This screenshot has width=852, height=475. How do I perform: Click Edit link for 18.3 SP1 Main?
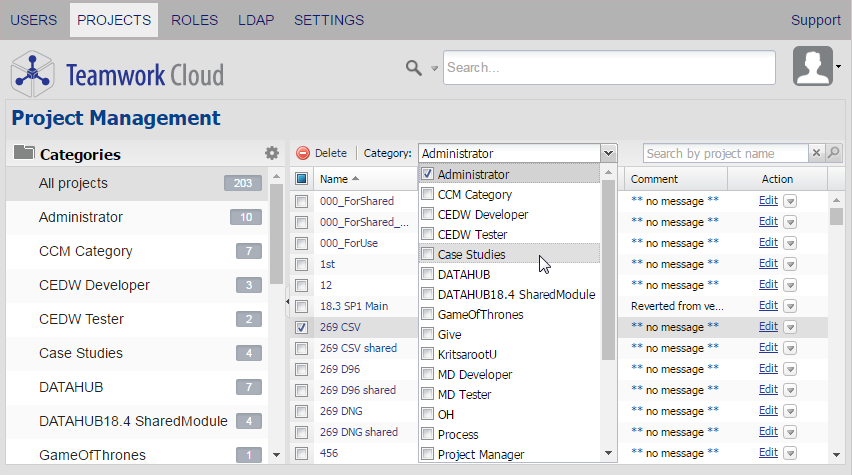coord(767,306)
